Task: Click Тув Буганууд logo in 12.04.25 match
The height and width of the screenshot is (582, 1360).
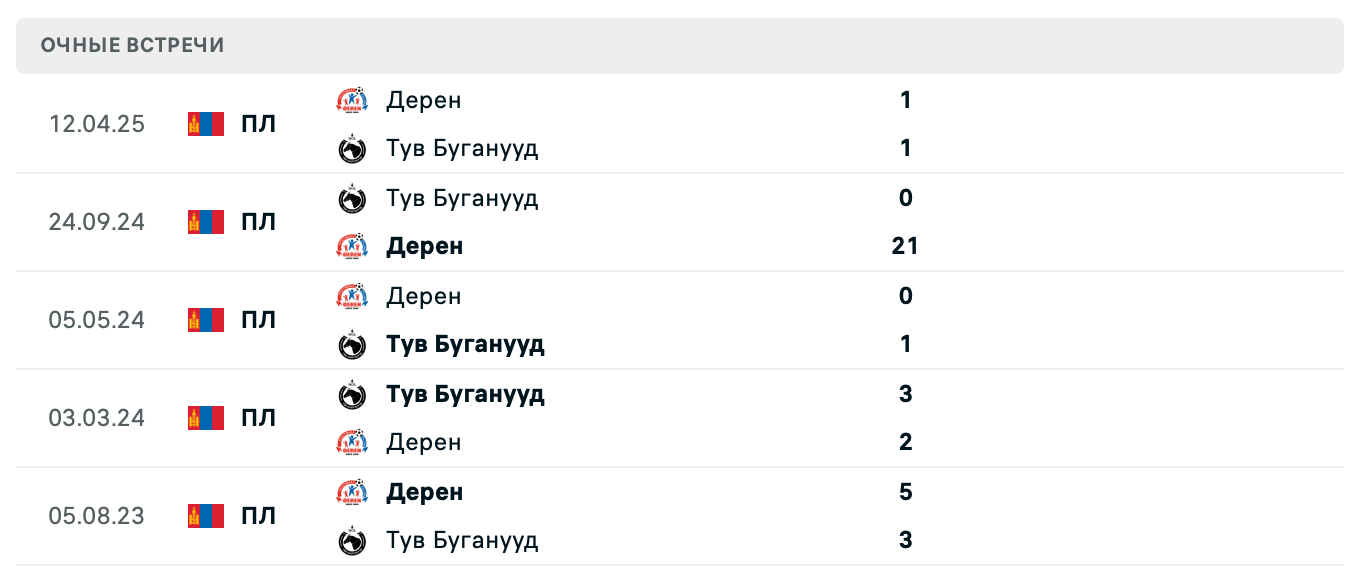Action: click(352, 149)
